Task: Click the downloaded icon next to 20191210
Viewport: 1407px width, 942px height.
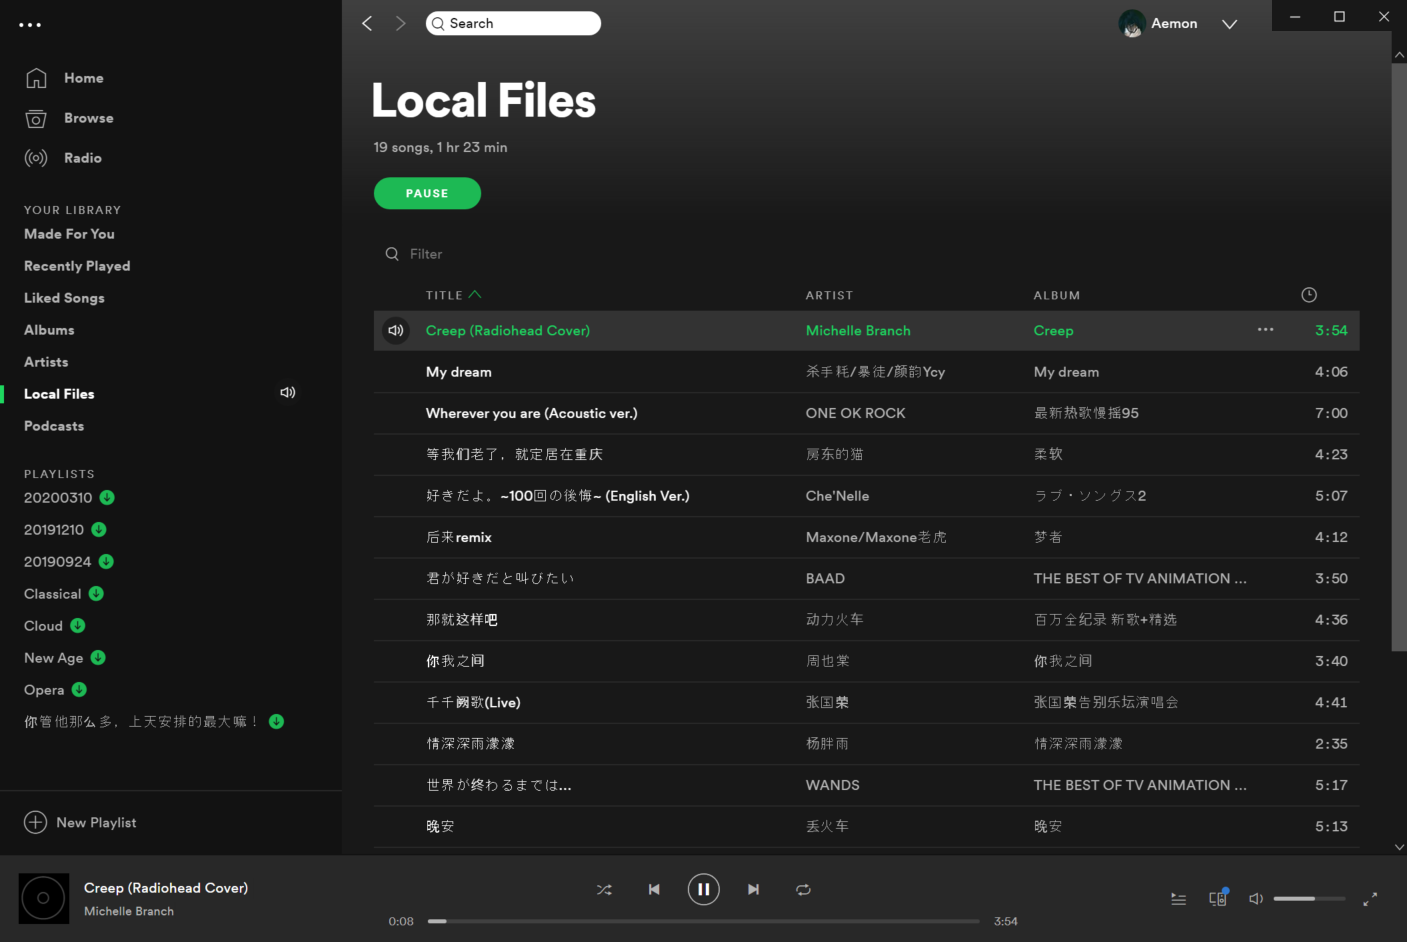Action: (x=99, y=530)
